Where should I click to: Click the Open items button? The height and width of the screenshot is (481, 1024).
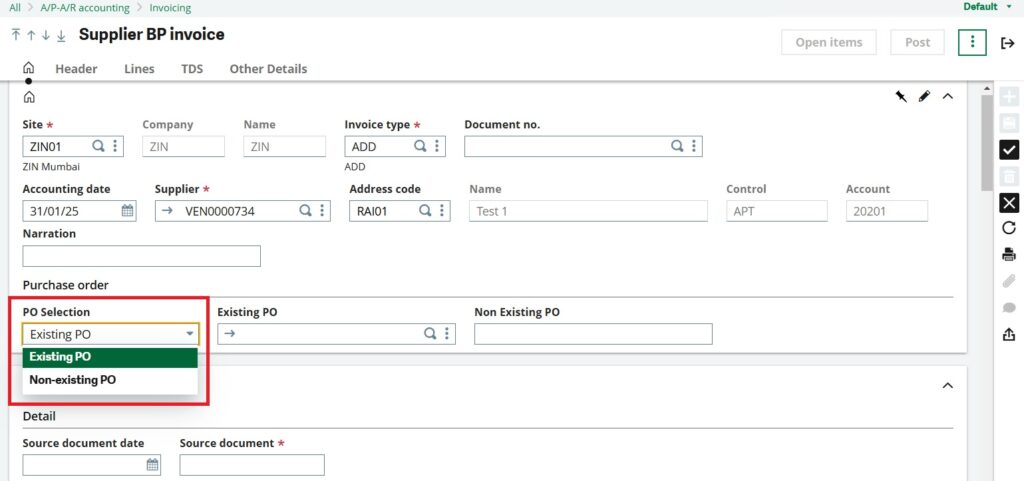[828, 42]
